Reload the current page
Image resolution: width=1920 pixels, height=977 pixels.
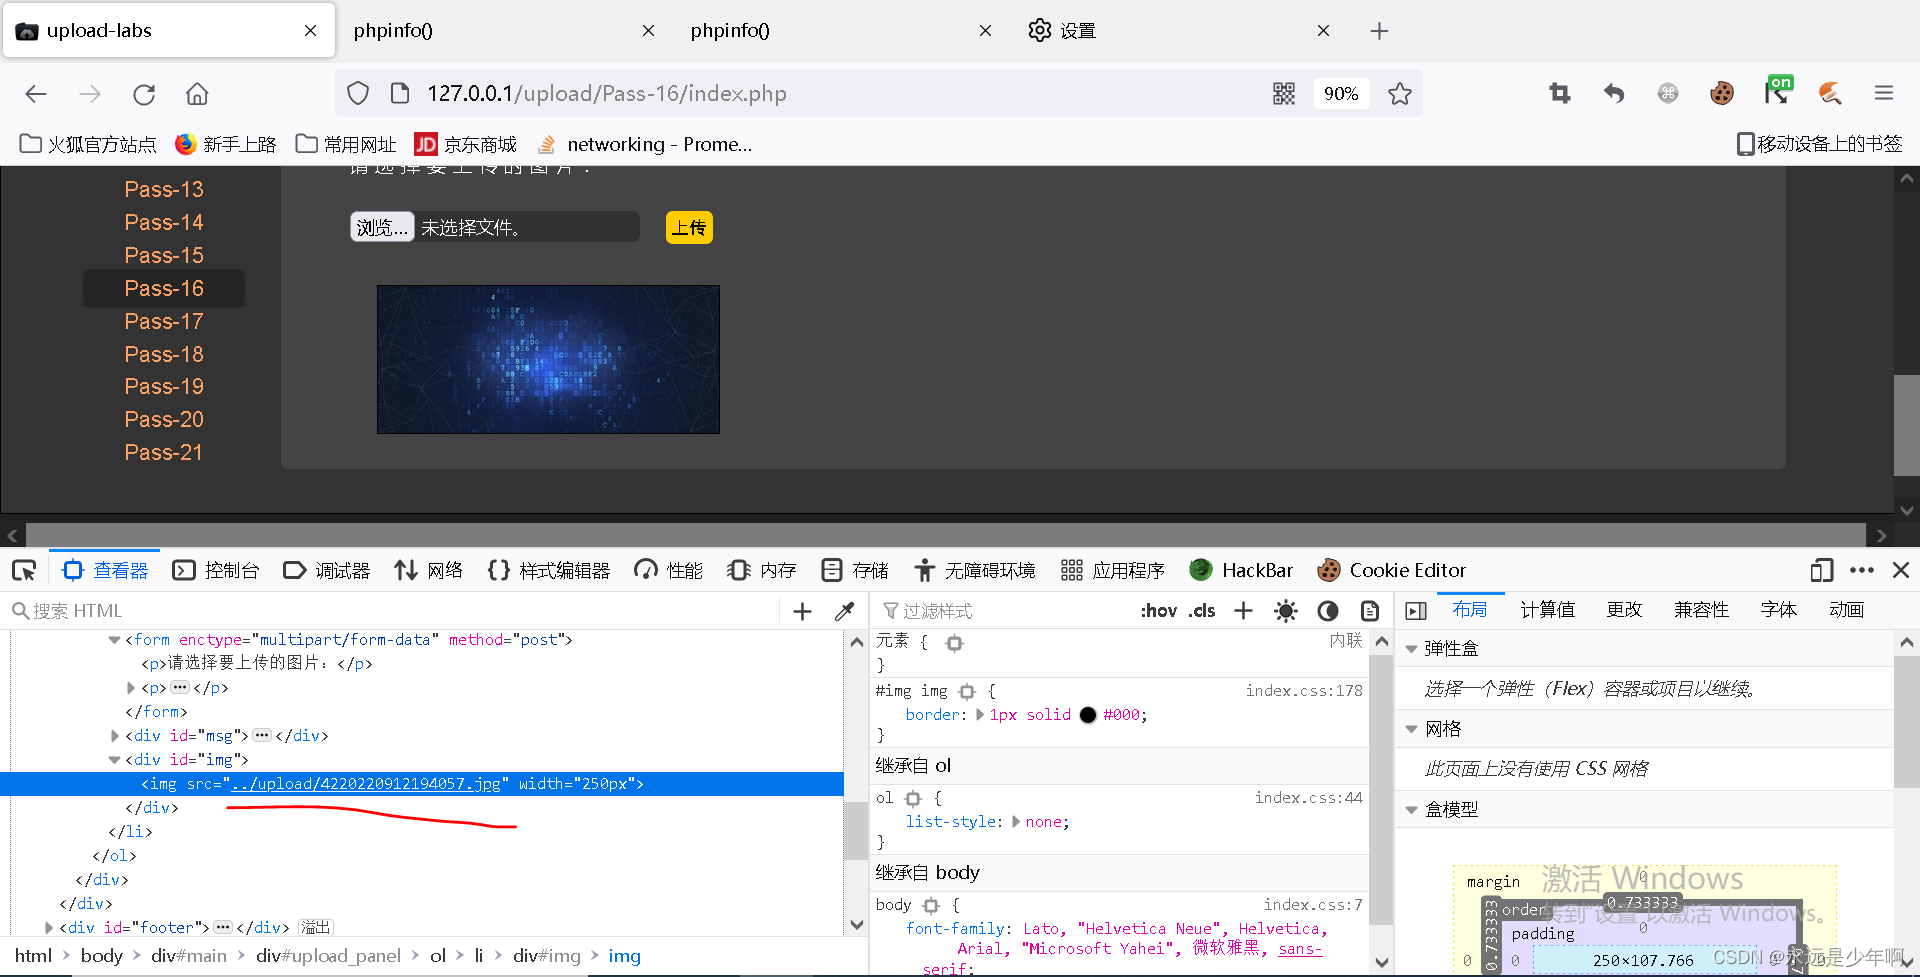click(144, 94)
